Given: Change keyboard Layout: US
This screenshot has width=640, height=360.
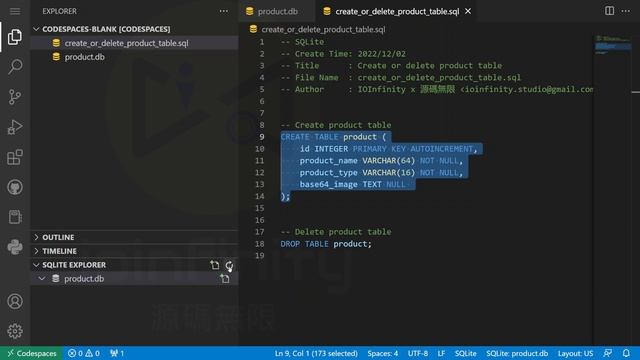Looking at the screenshot, I should (575, 353).
